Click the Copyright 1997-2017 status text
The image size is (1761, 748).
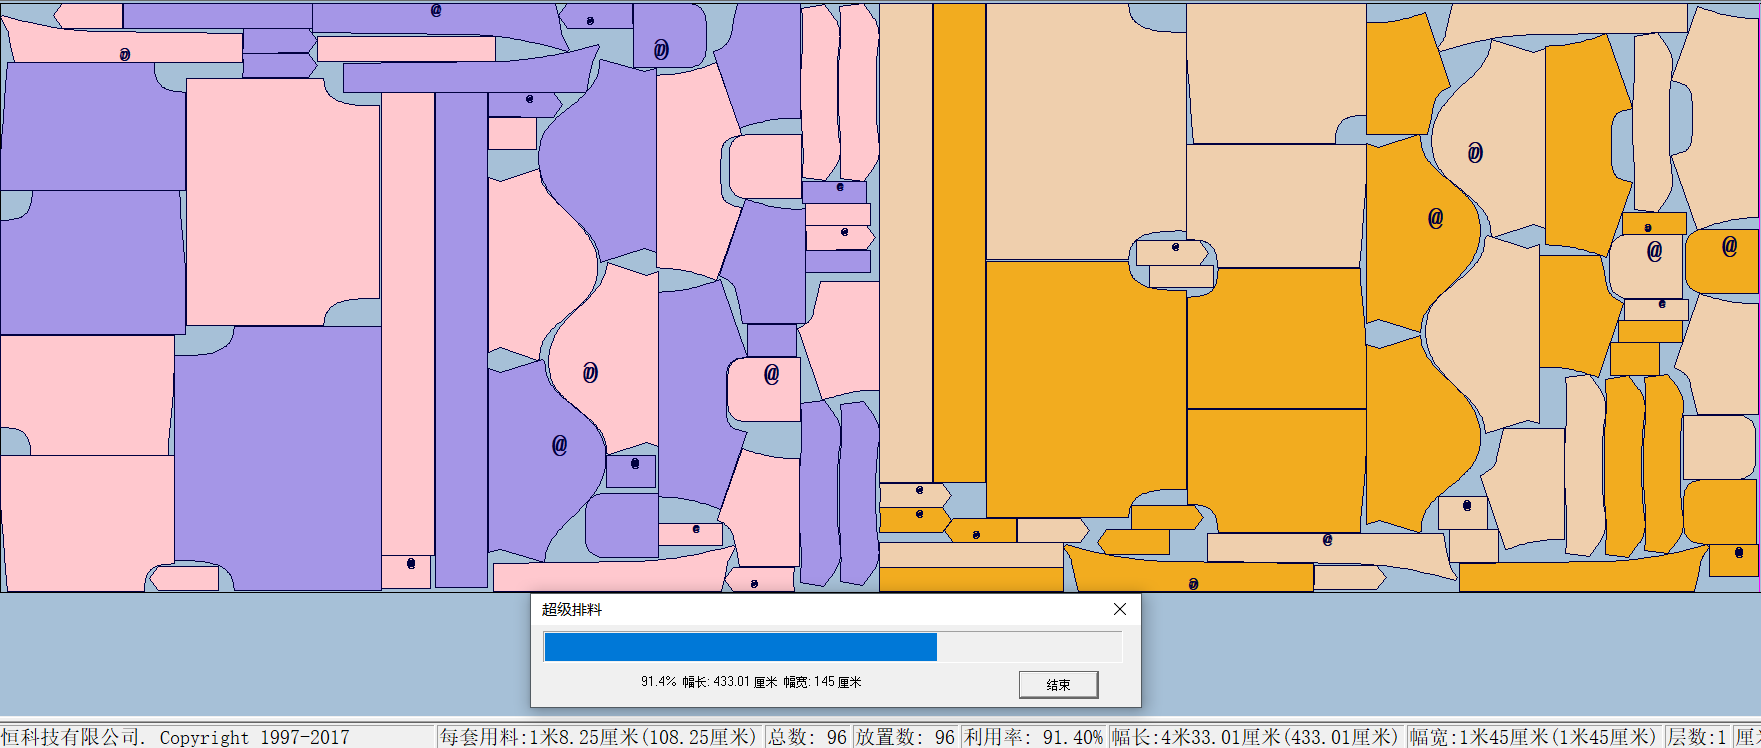254,737
